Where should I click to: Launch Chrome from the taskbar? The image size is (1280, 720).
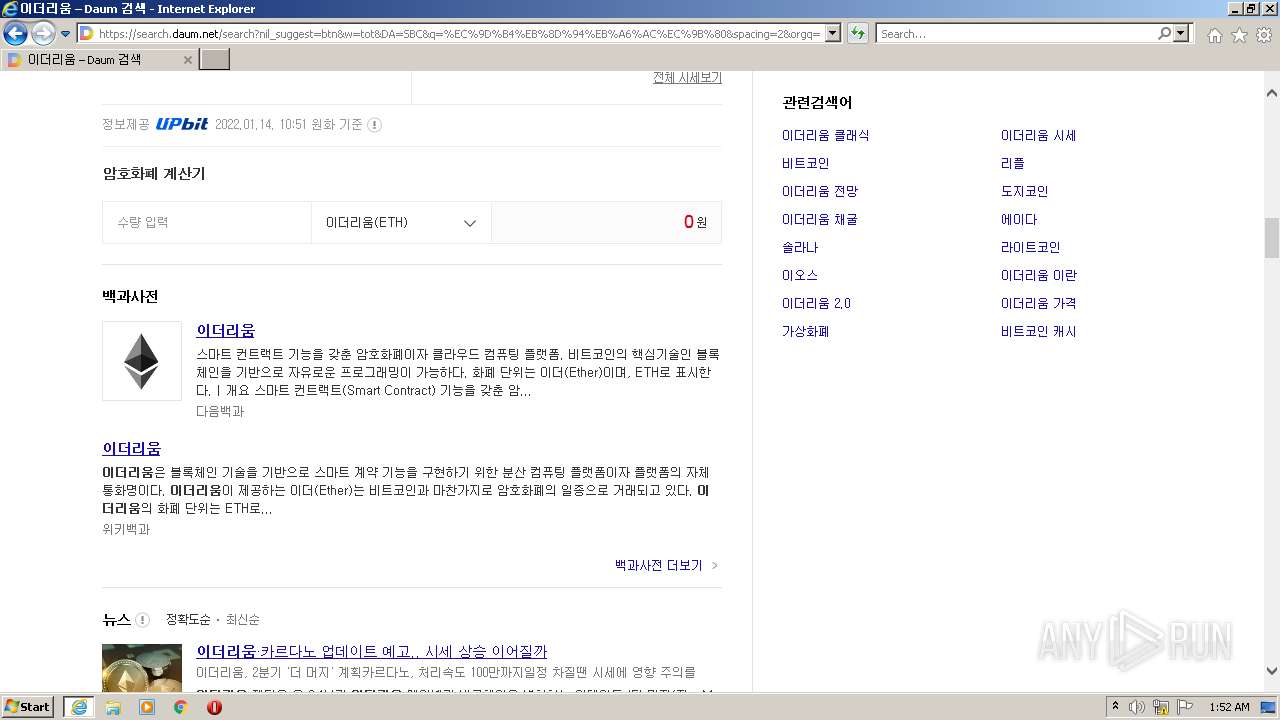(181, 707)
